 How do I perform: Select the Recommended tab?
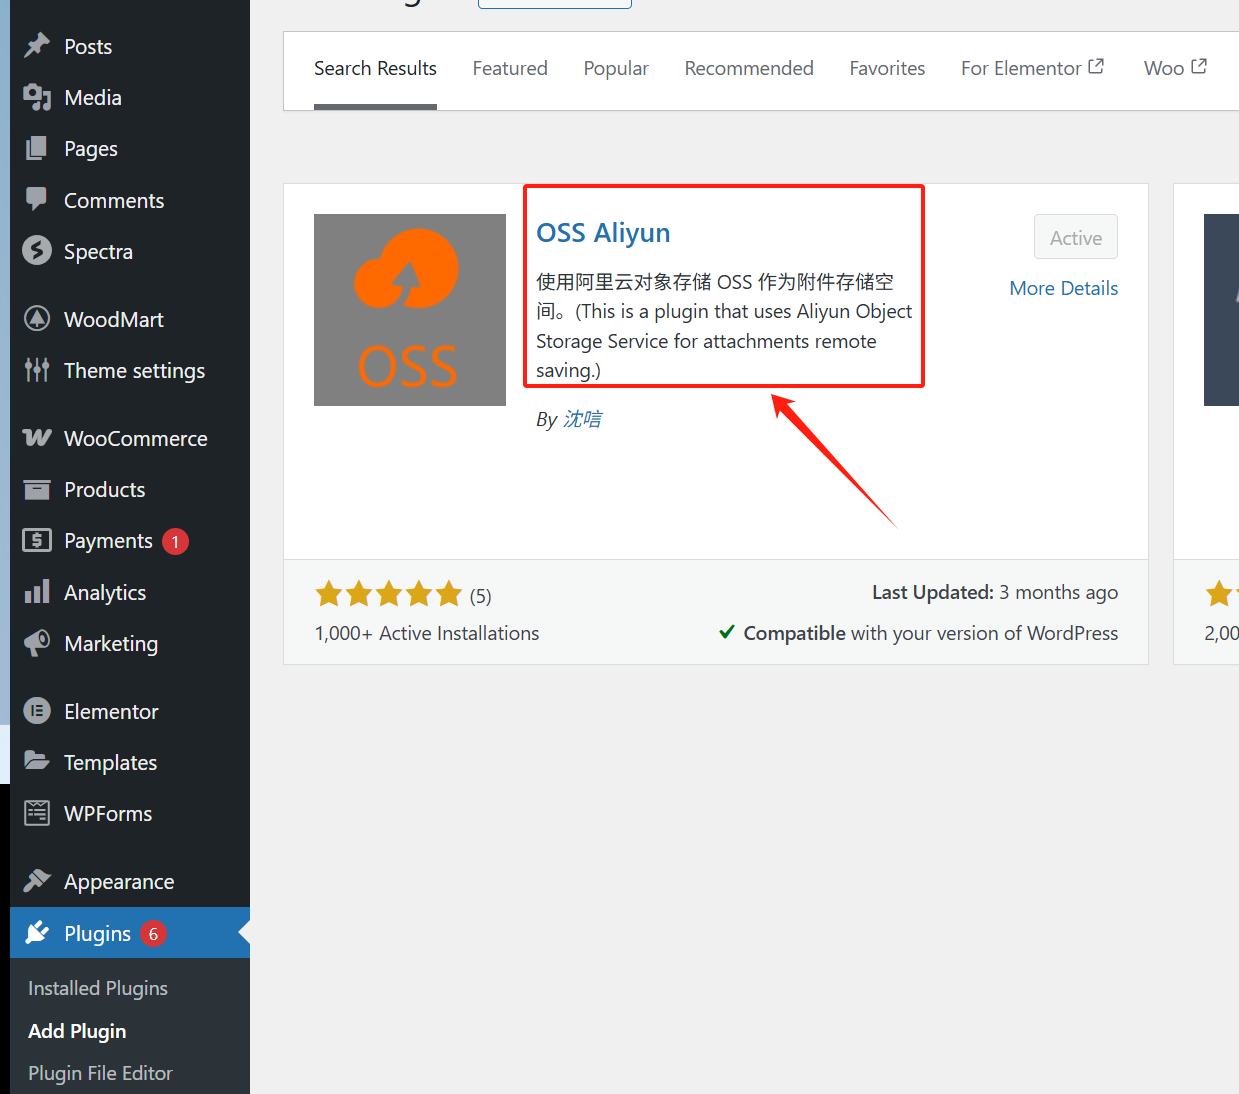click(749, 68)
